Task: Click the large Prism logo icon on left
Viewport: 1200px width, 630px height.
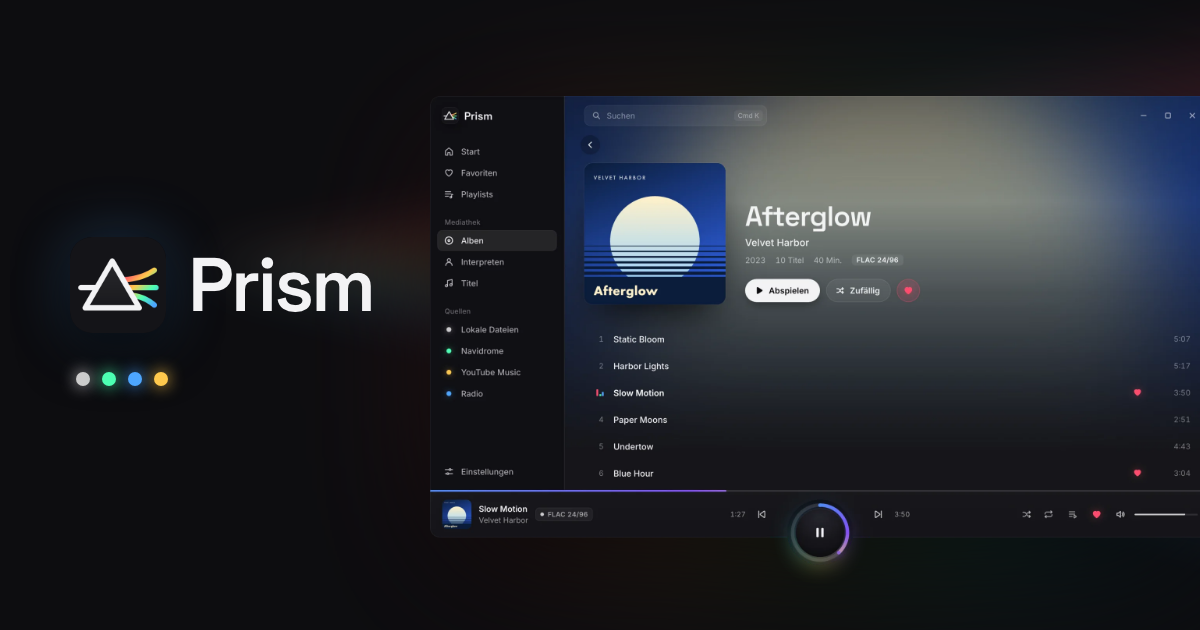Action: click(118, 285)
